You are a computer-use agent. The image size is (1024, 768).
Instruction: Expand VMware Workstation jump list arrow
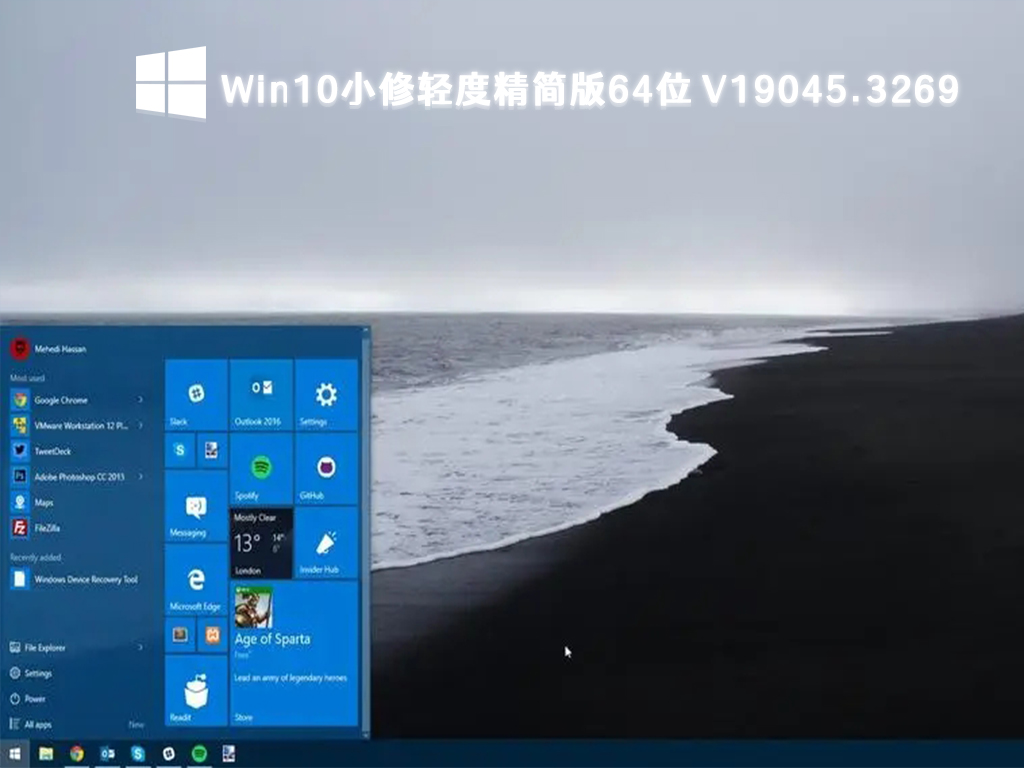140,425
